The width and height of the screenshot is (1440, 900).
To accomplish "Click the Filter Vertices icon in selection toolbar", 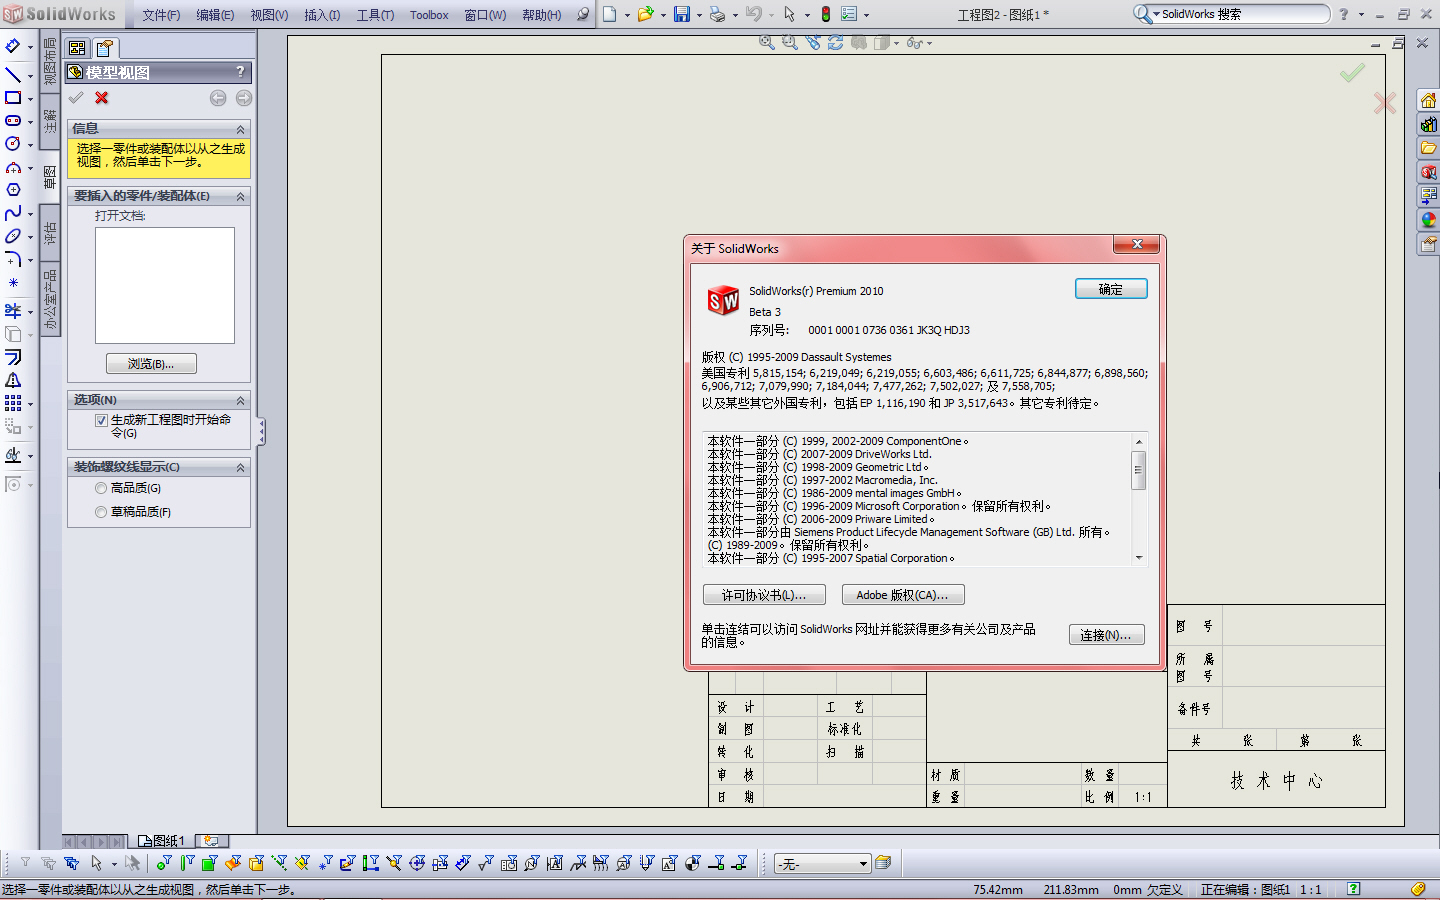I will 164,863.
